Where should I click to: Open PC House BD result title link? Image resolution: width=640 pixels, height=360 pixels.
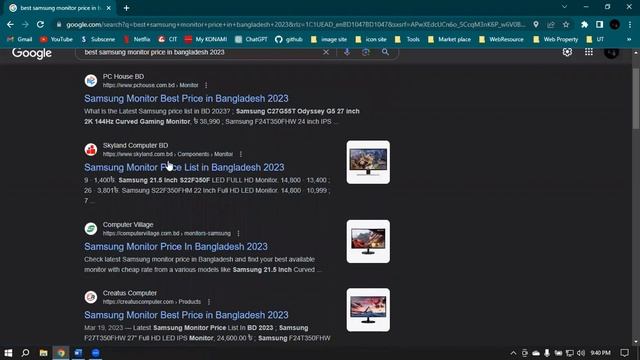pos(186,98)
